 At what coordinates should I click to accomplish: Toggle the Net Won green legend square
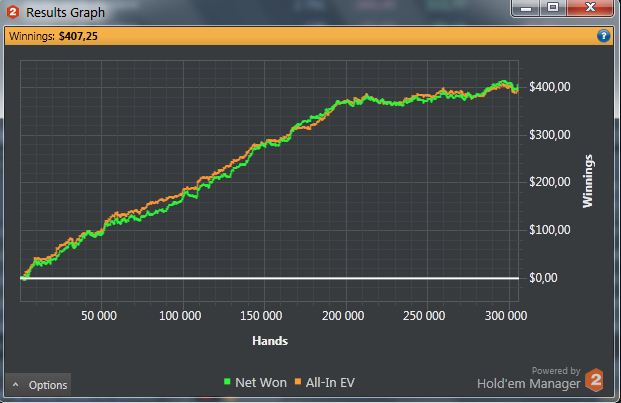227,382
